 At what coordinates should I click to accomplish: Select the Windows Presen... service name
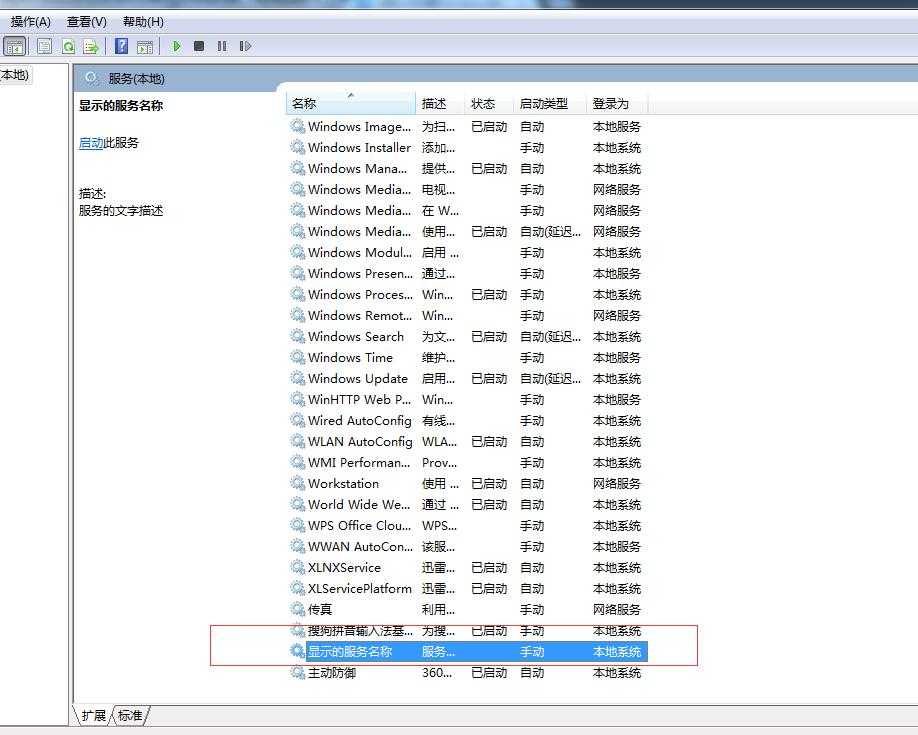(360, 274)
